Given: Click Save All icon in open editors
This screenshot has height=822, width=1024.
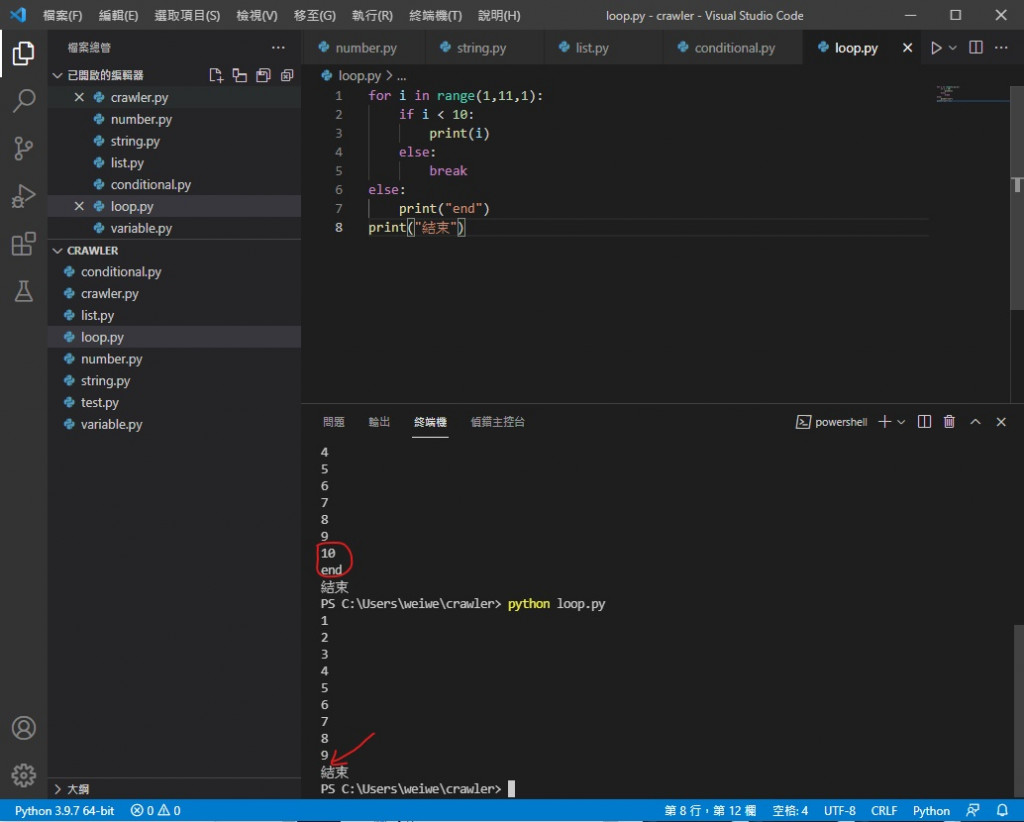Looking at the screenshot, I should coord(263,75).
